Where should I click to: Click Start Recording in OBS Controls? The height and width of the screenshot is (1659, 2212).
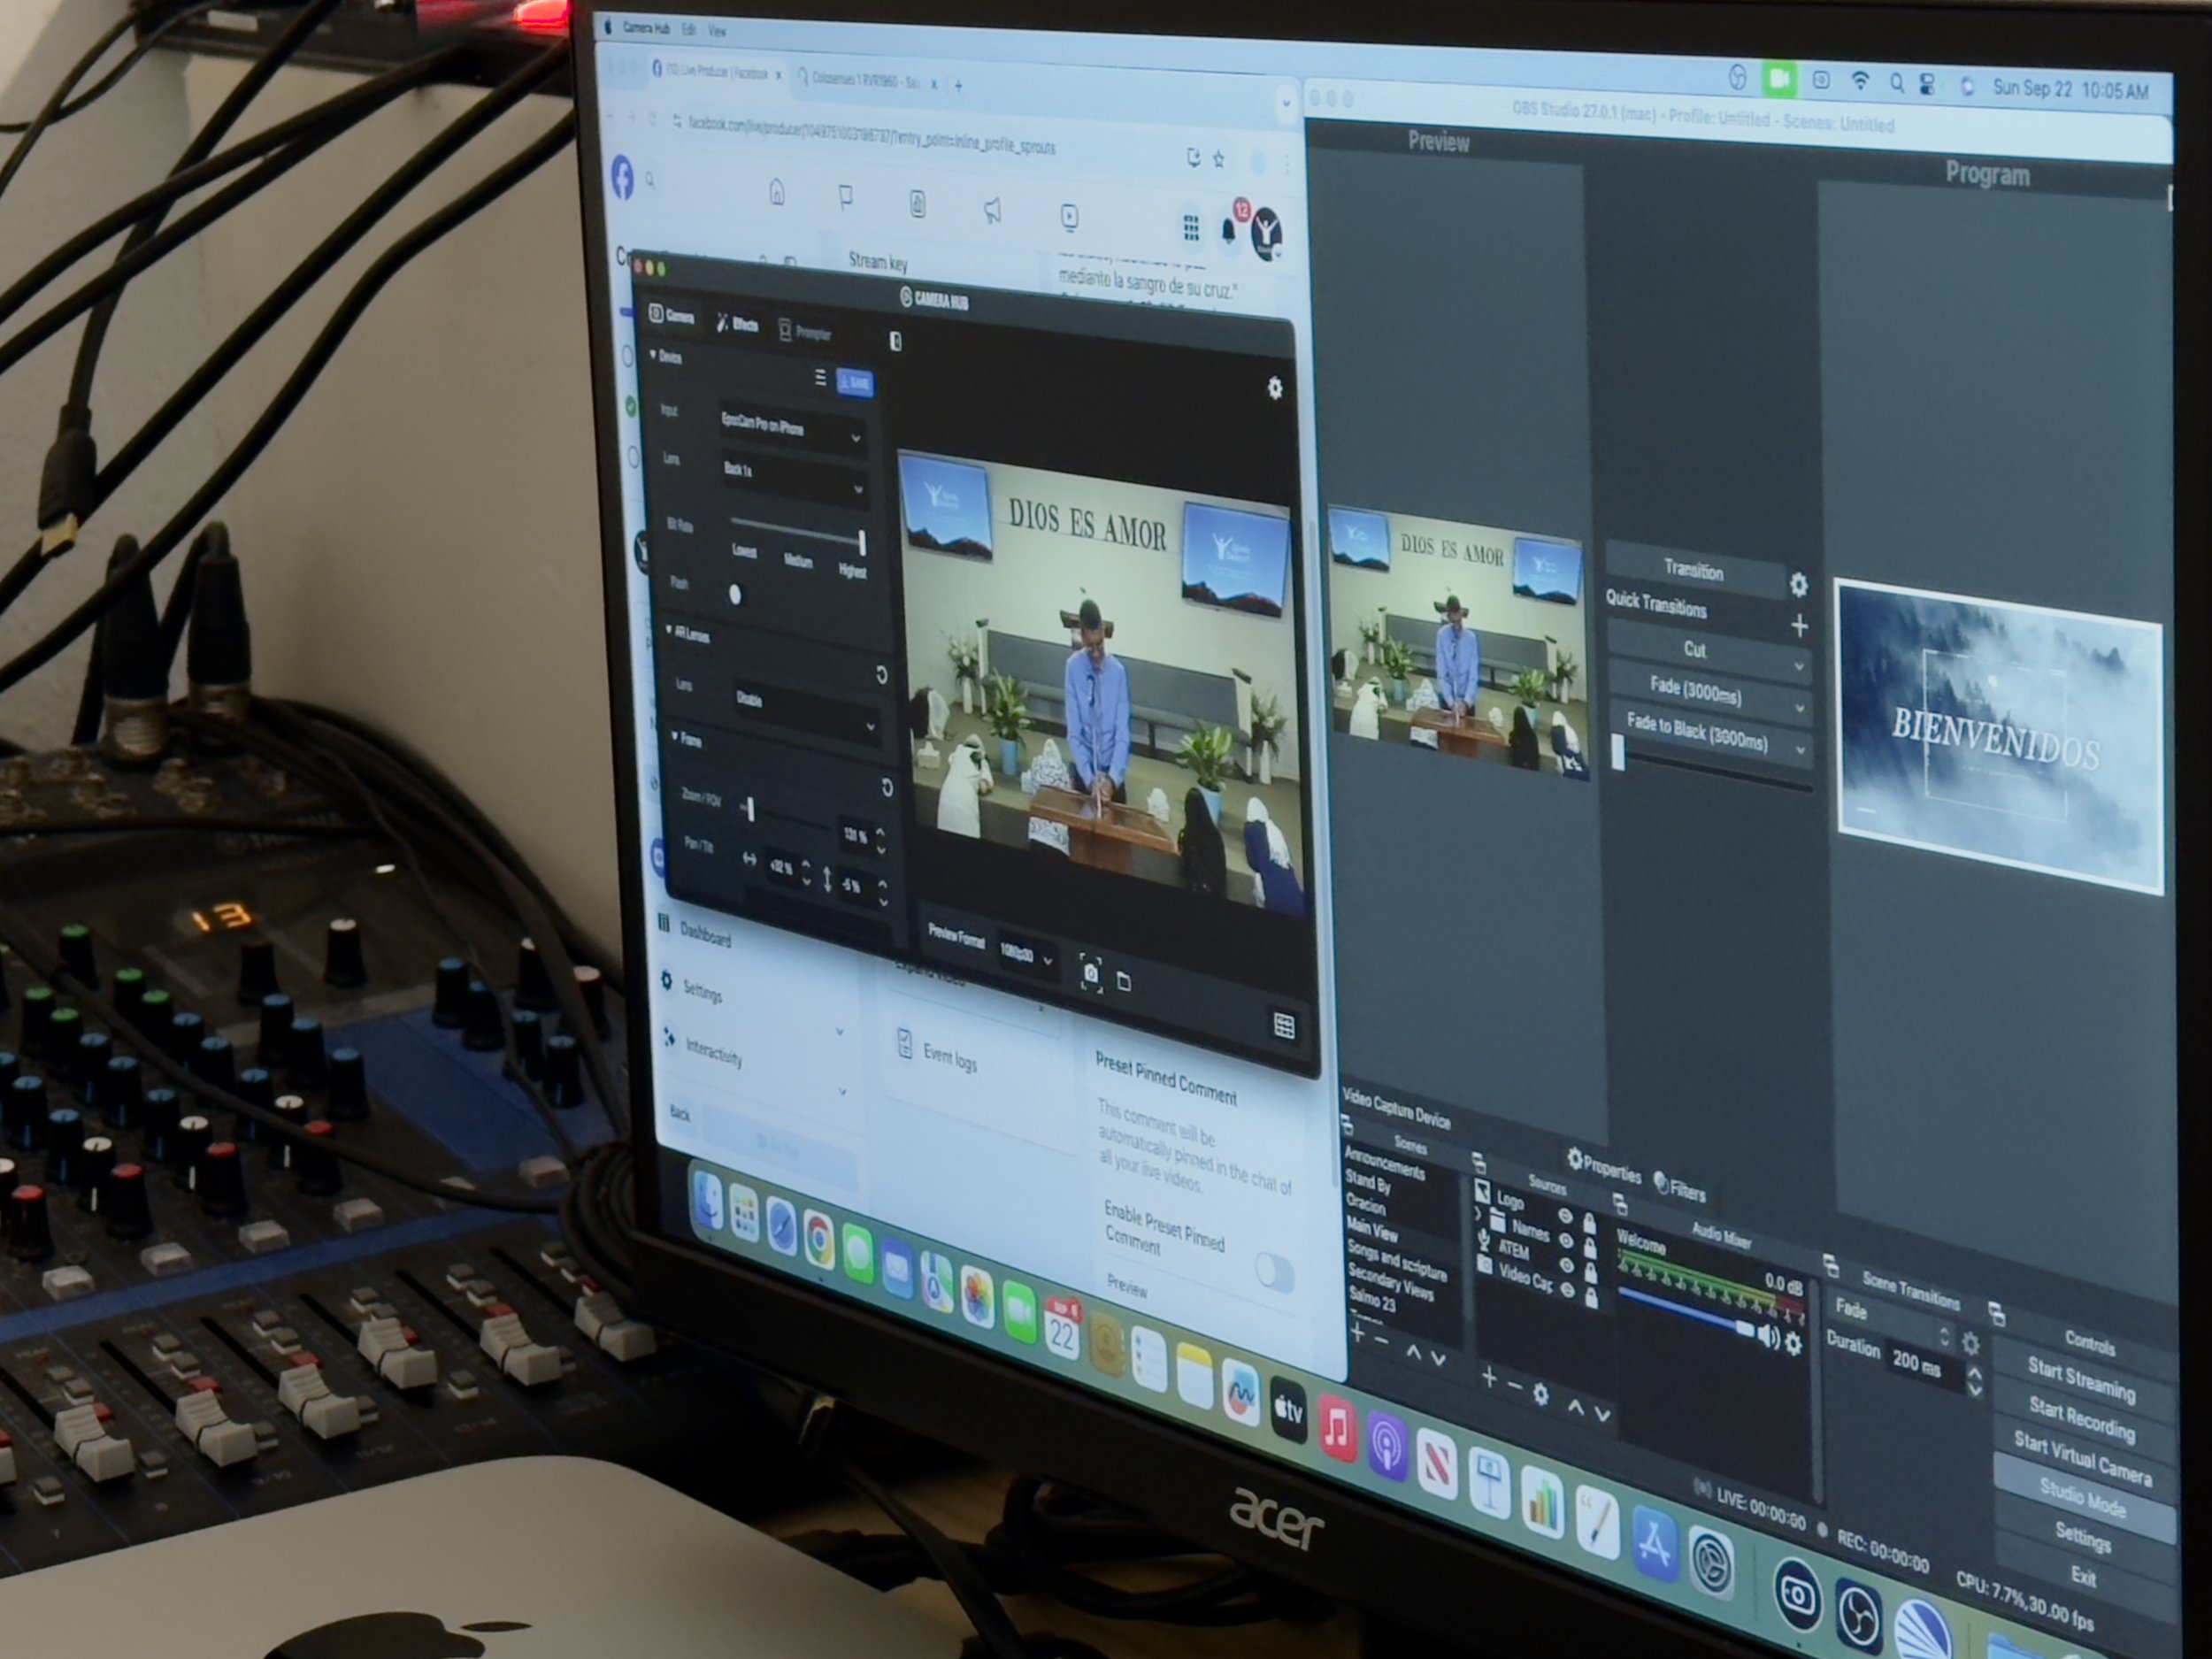(x=2082, y=1418)
